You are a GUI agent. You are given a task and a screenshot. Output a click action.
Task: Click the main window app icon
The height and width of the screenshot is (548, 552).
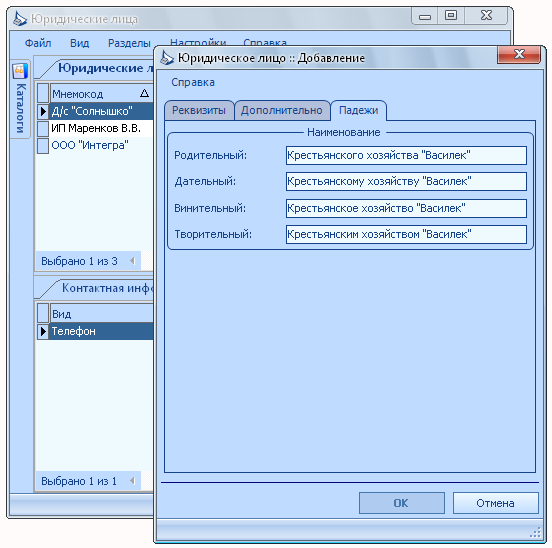[x=20, y=19]
